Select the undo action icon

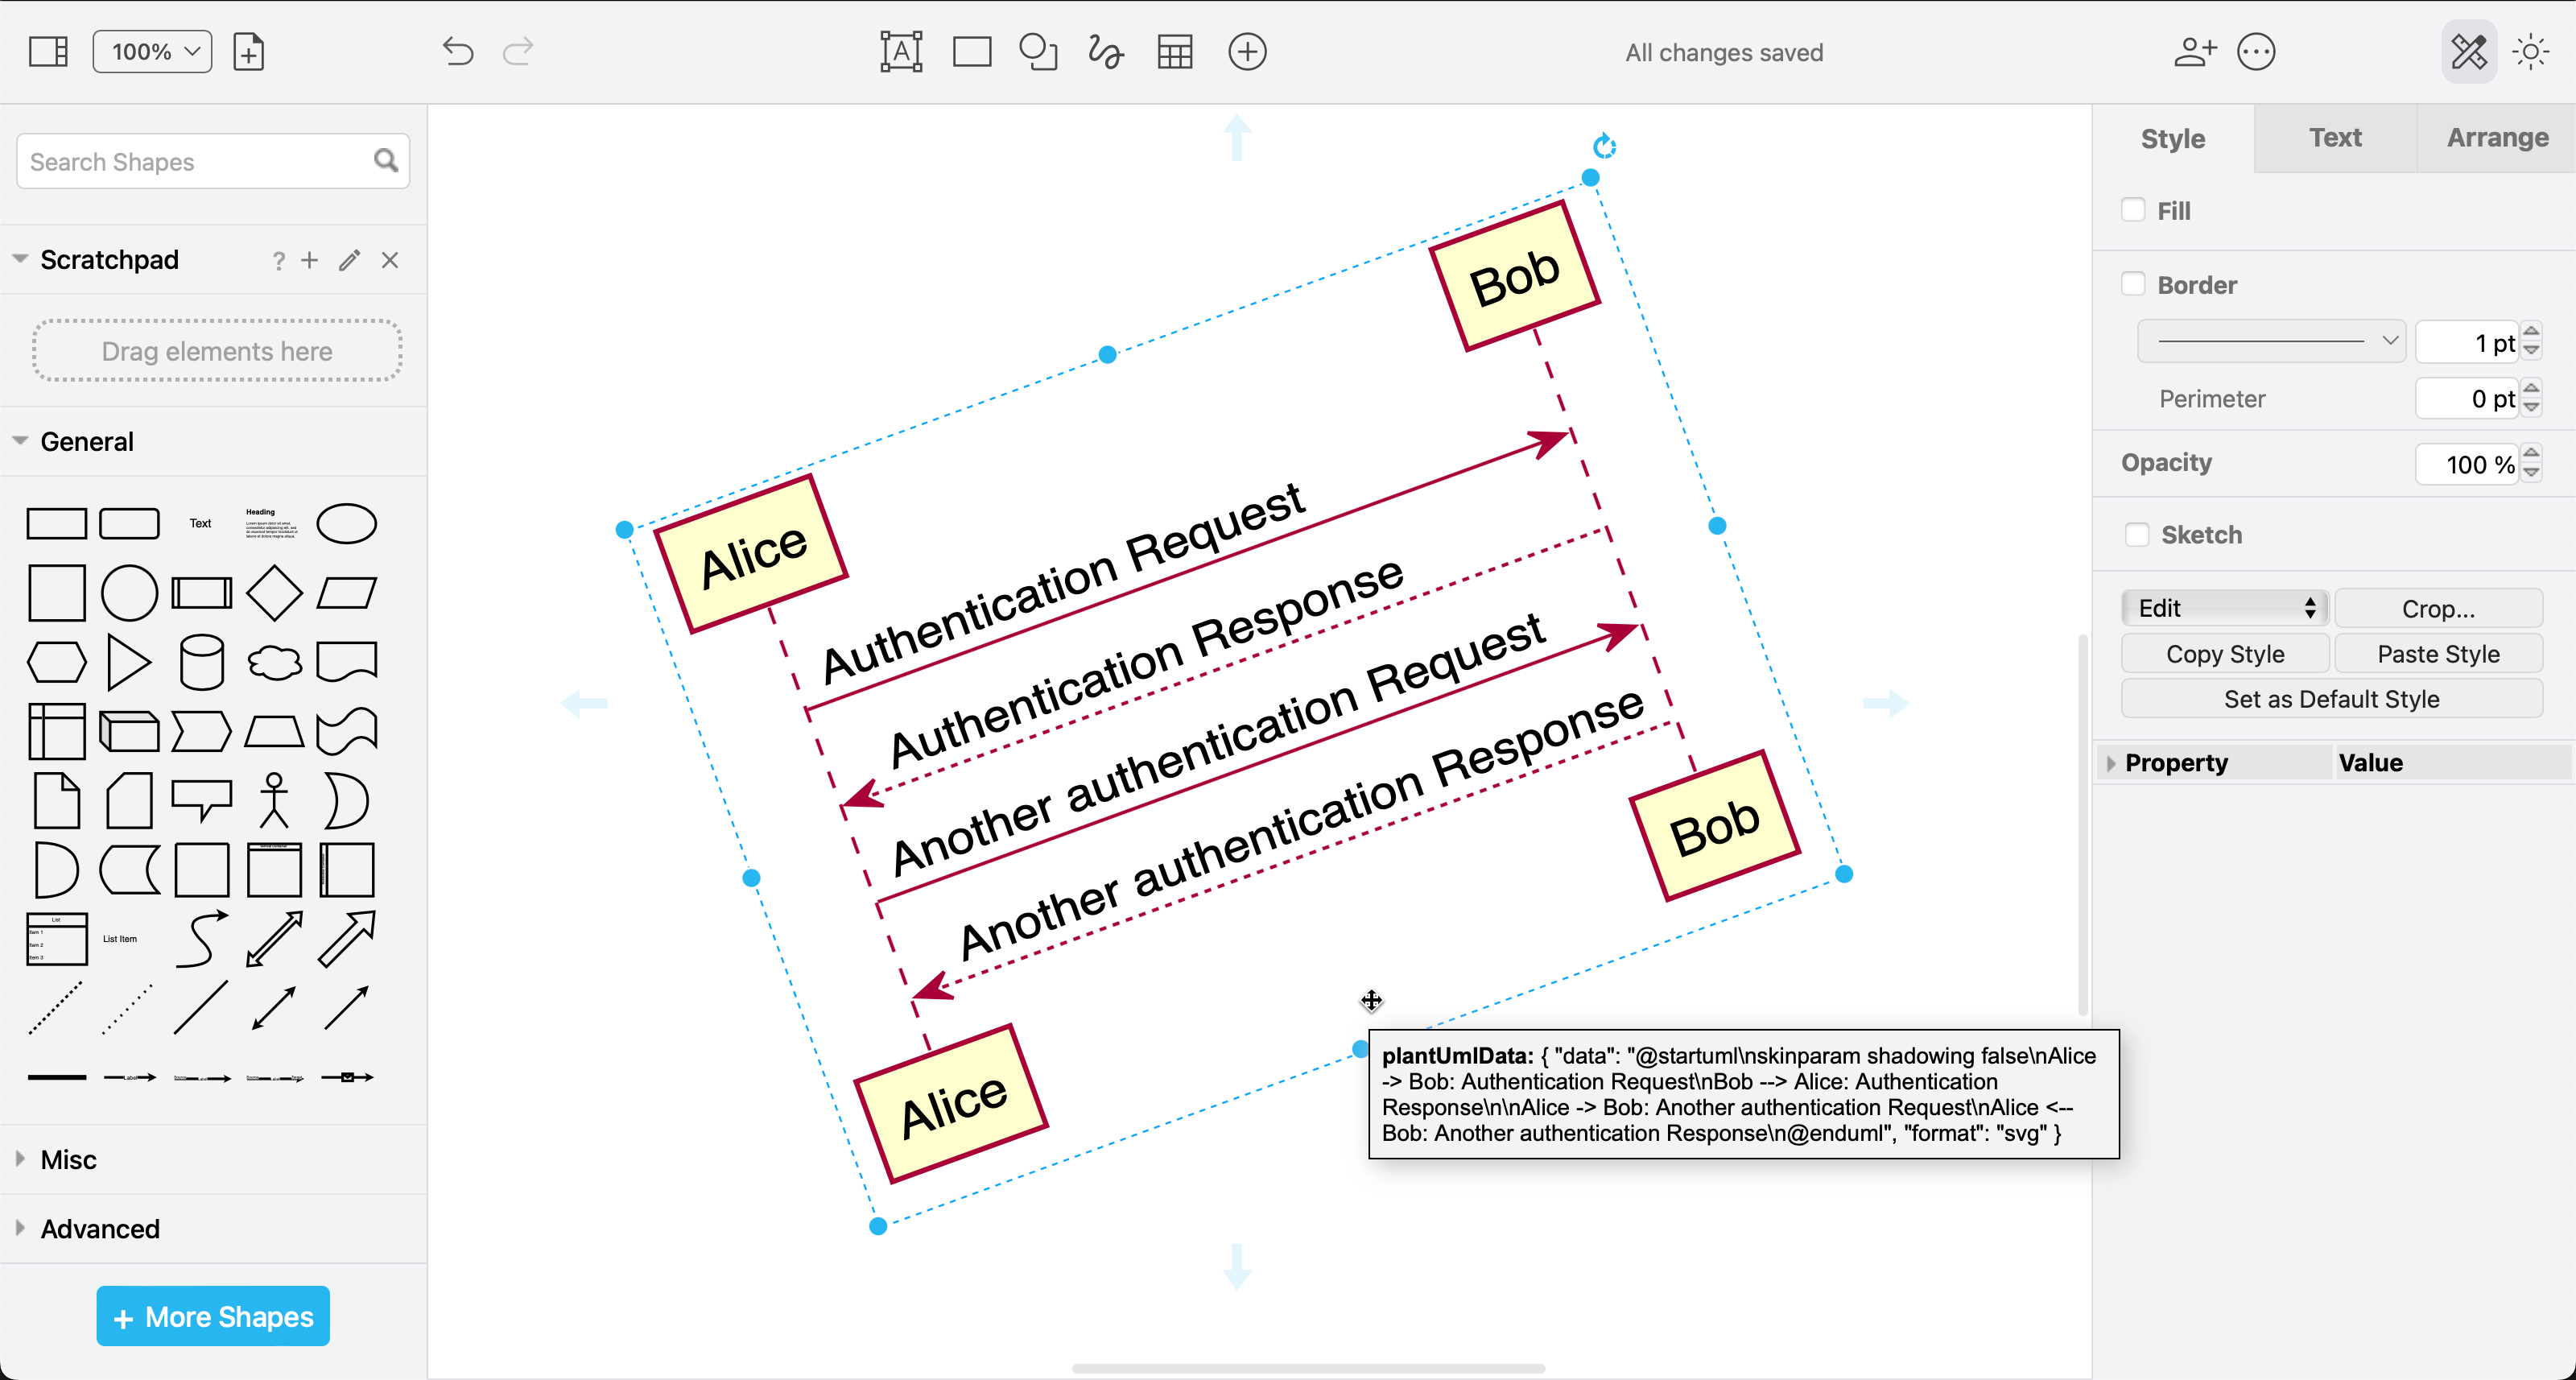460,51
